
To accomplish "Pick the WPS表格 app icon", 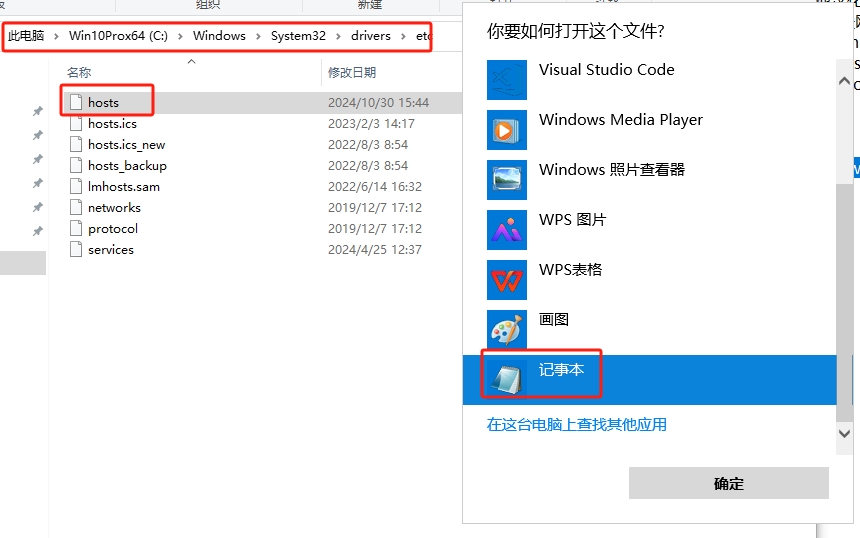I will (x=507, y=280).
